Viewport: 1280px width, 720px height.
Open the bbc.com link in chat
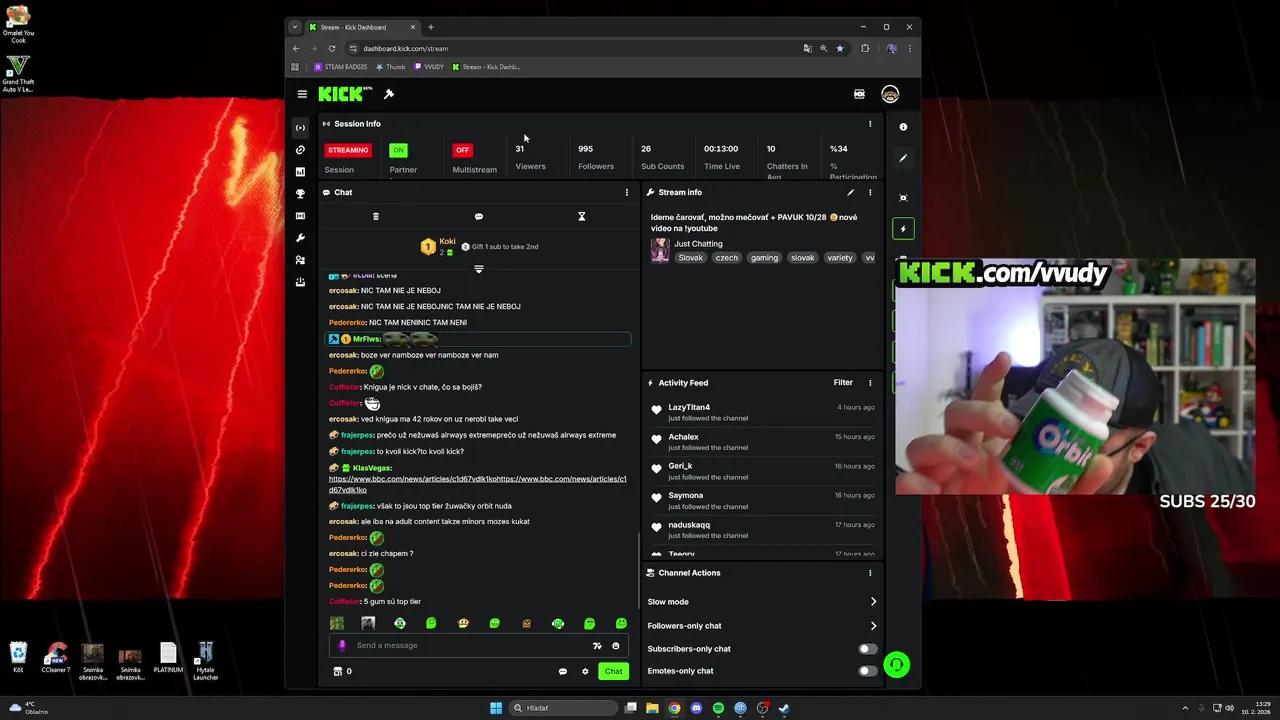coord(478,484)
